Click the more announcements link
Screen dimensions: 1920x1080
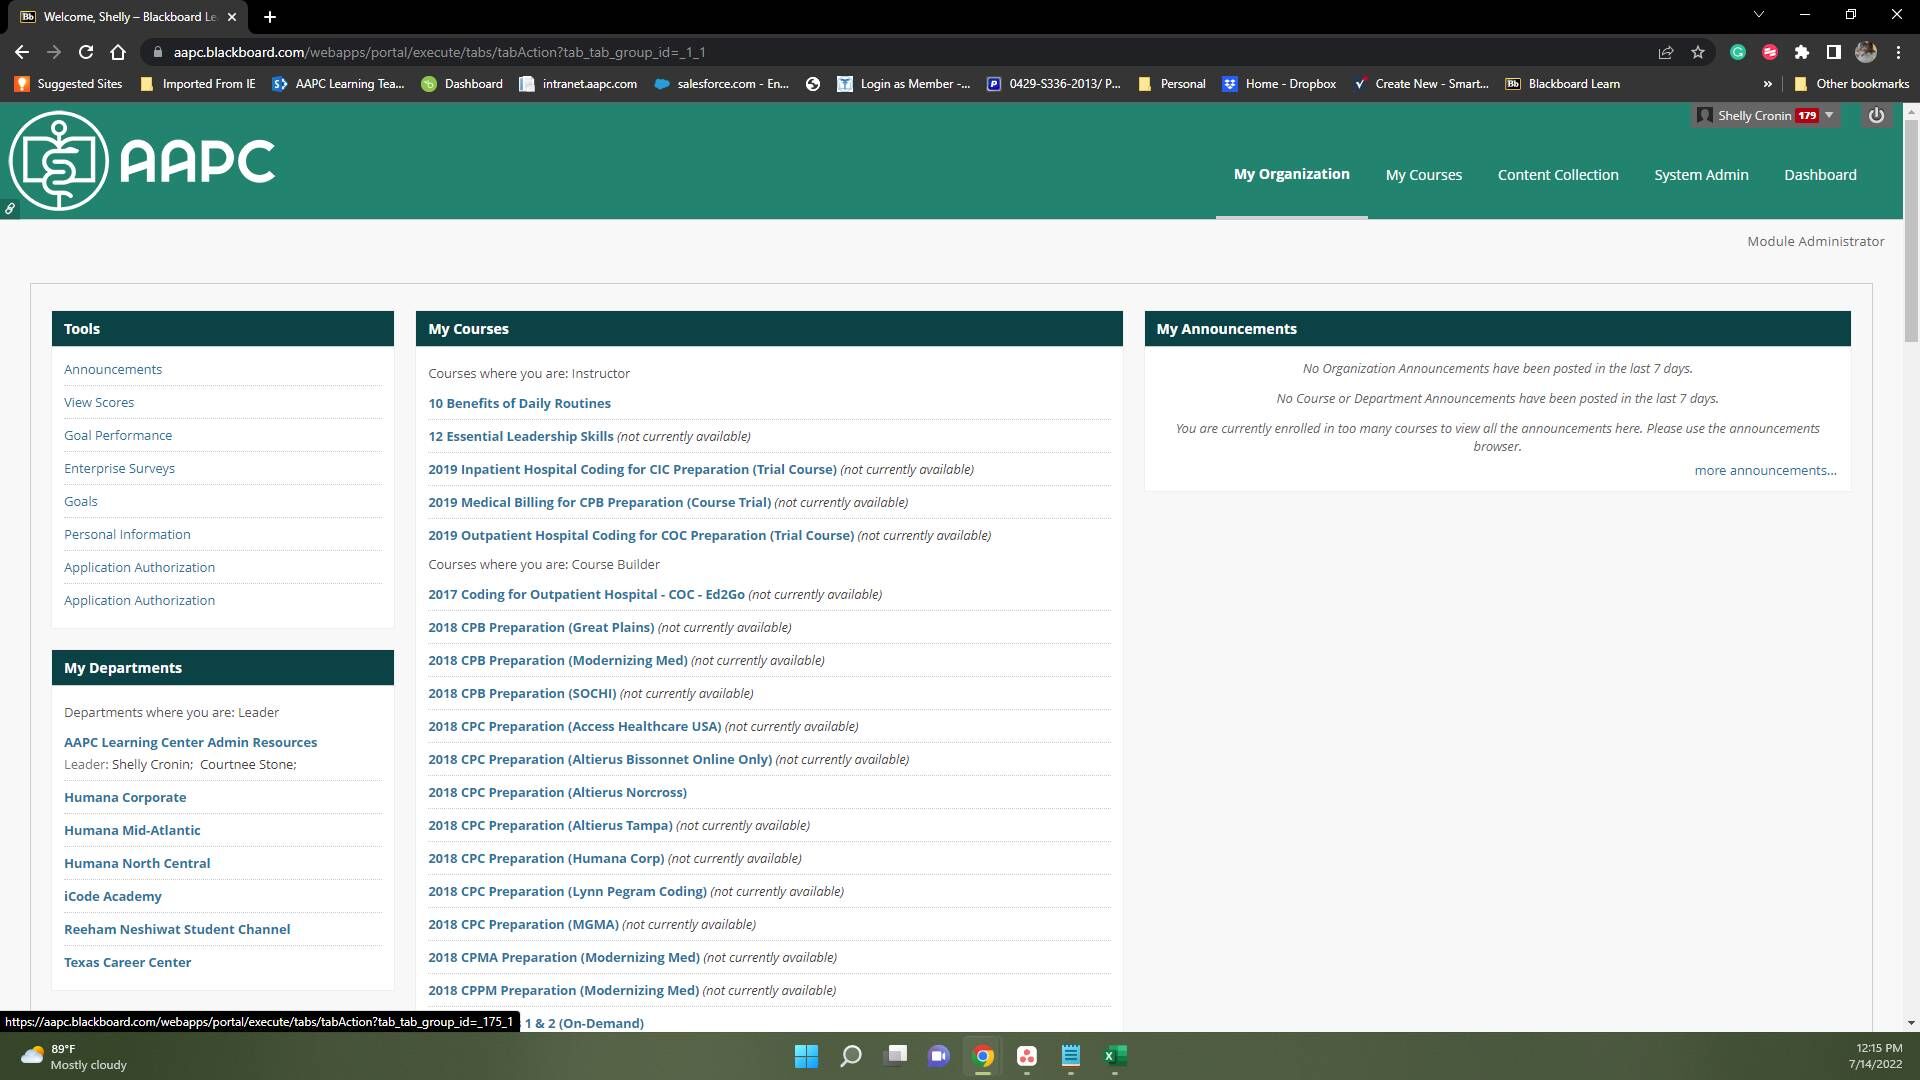point(1765,470)
